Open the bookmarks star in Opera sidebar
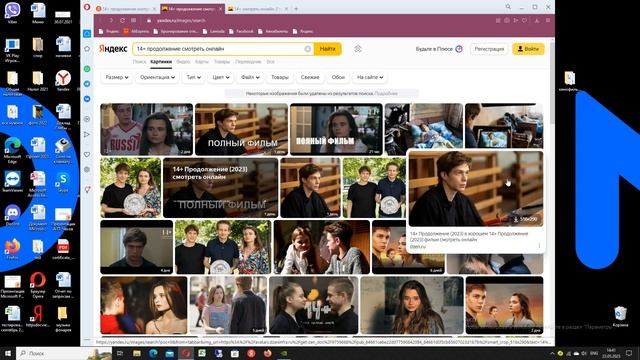The height and width of the screenshot is (360, 640). point(87,49)
